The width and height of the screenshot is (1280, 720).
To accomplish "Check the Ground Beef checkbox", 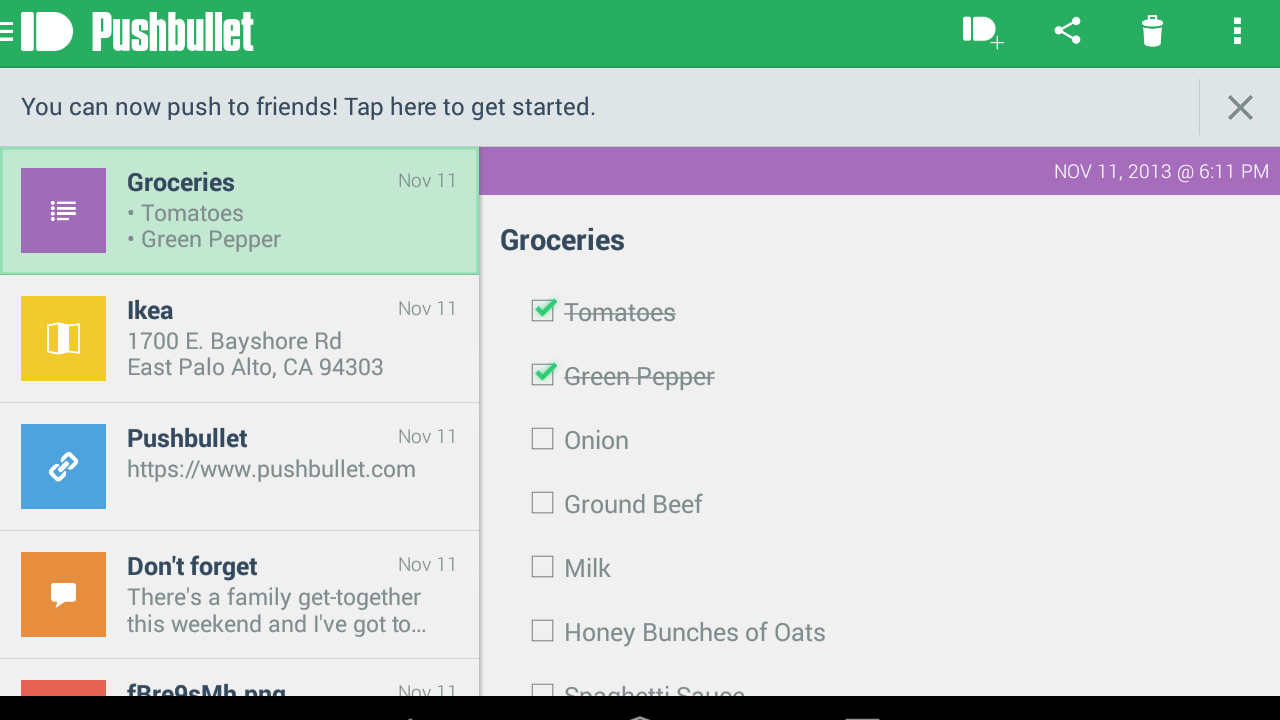I will click(x=543, y=503).
